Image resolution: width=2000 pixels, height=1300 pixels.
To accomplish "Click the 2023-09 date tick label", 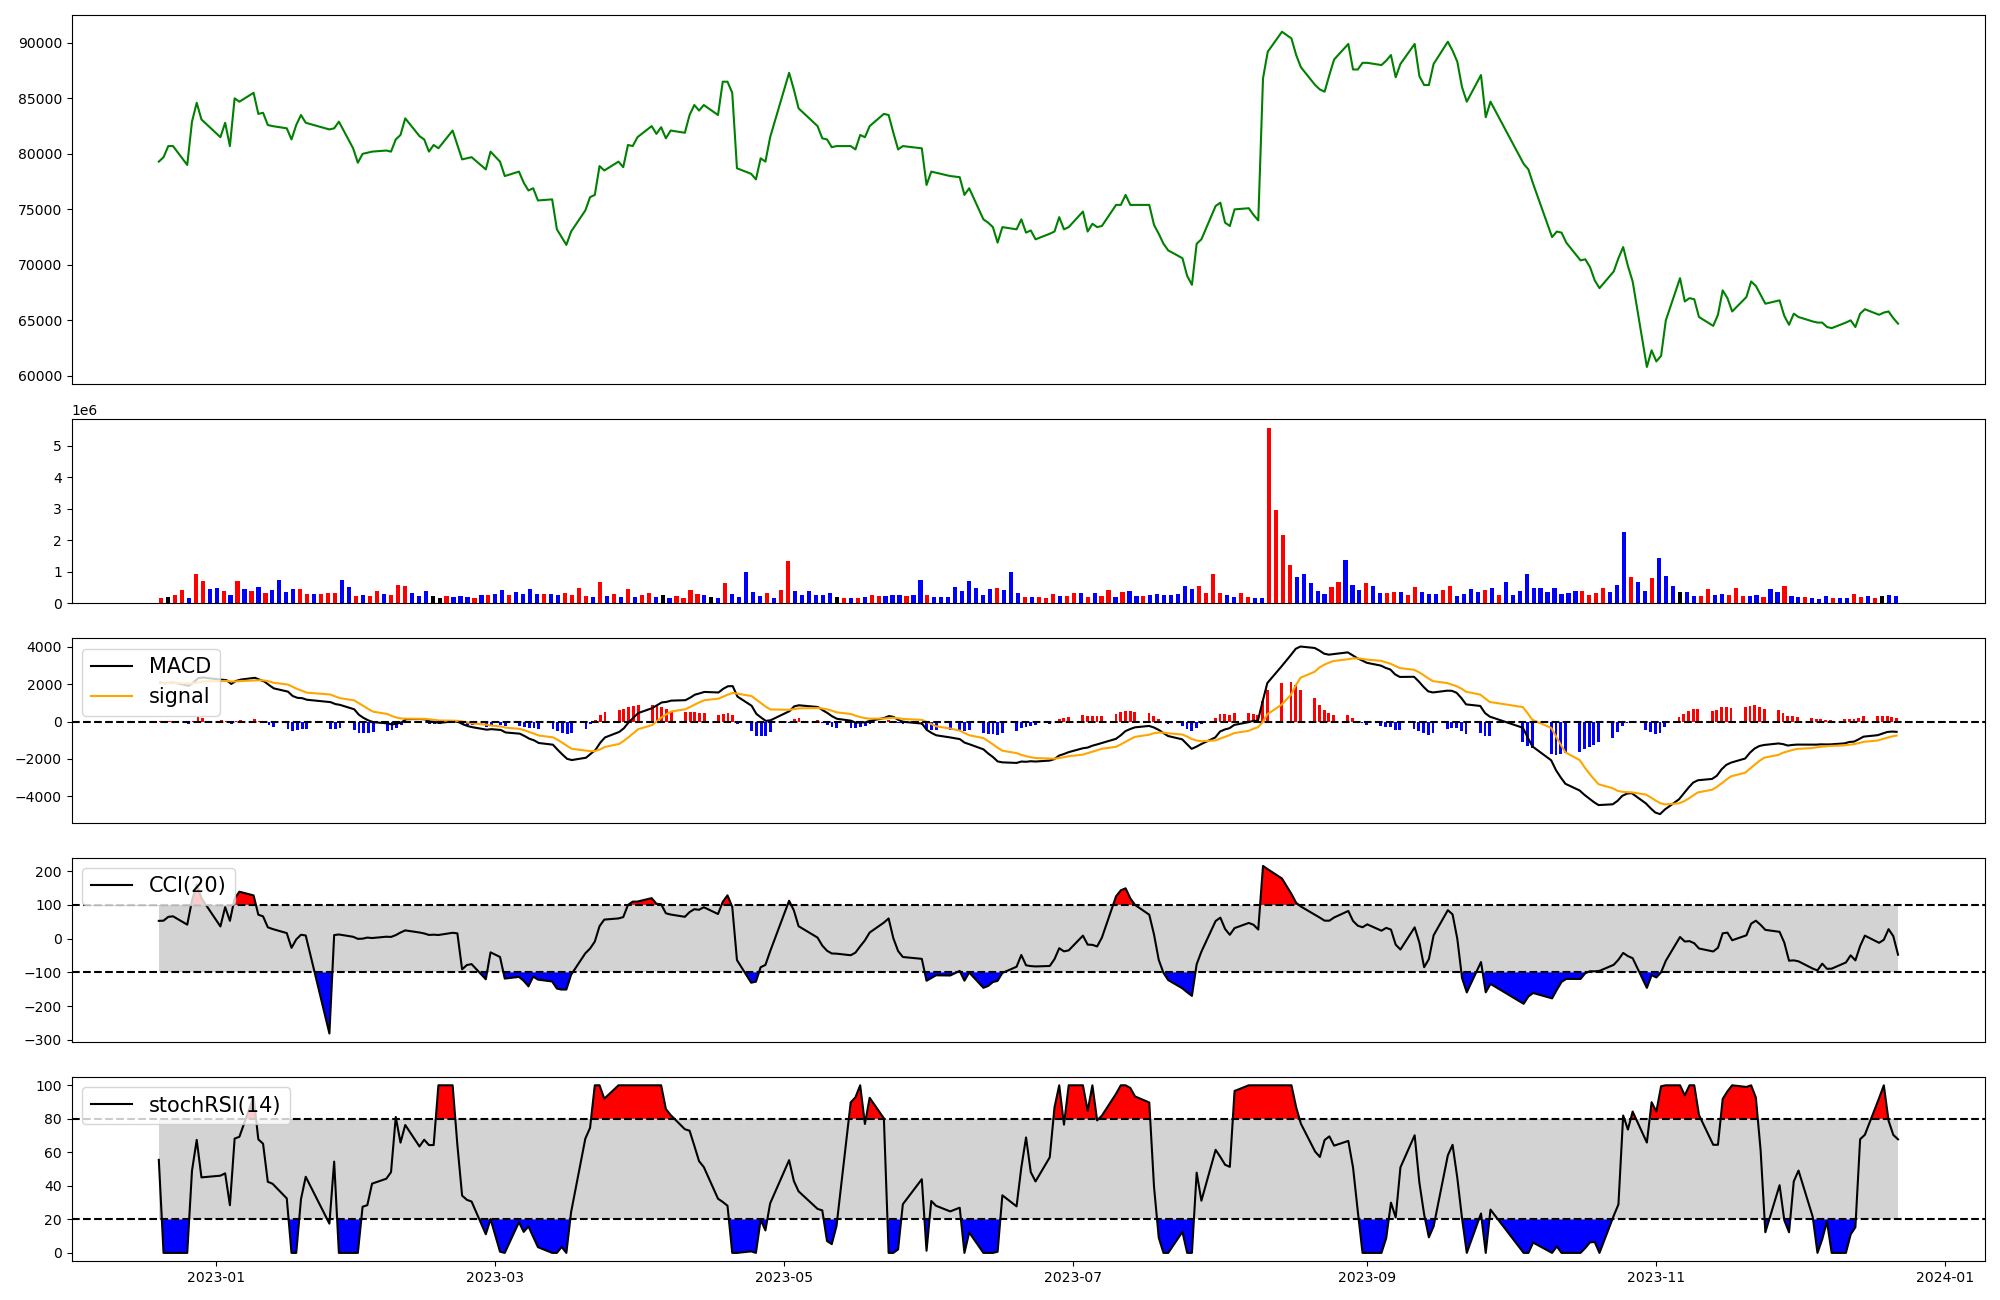I will tap(1366, 1277).
